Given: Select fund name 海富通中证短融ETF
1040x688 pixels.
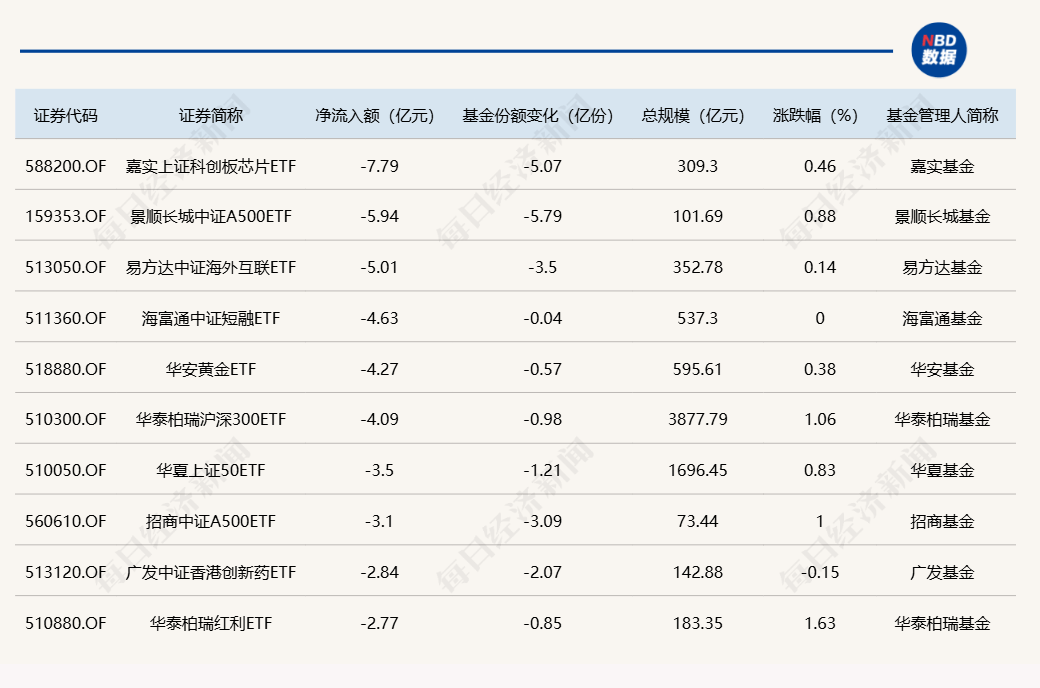Looking at the screenshot, I should pos(211,318).
